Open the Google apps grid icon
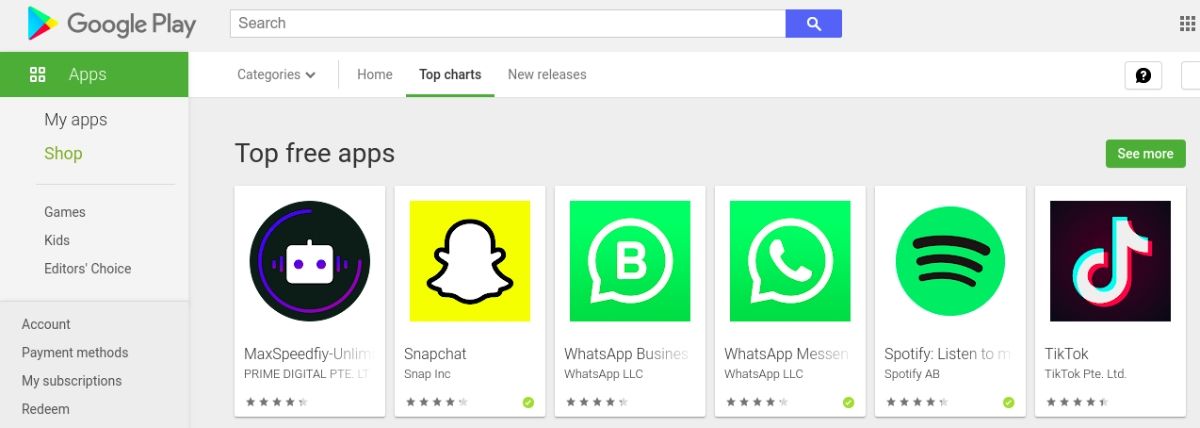The width and height of the screenshot is (1200, 428). pos(1187,24)
